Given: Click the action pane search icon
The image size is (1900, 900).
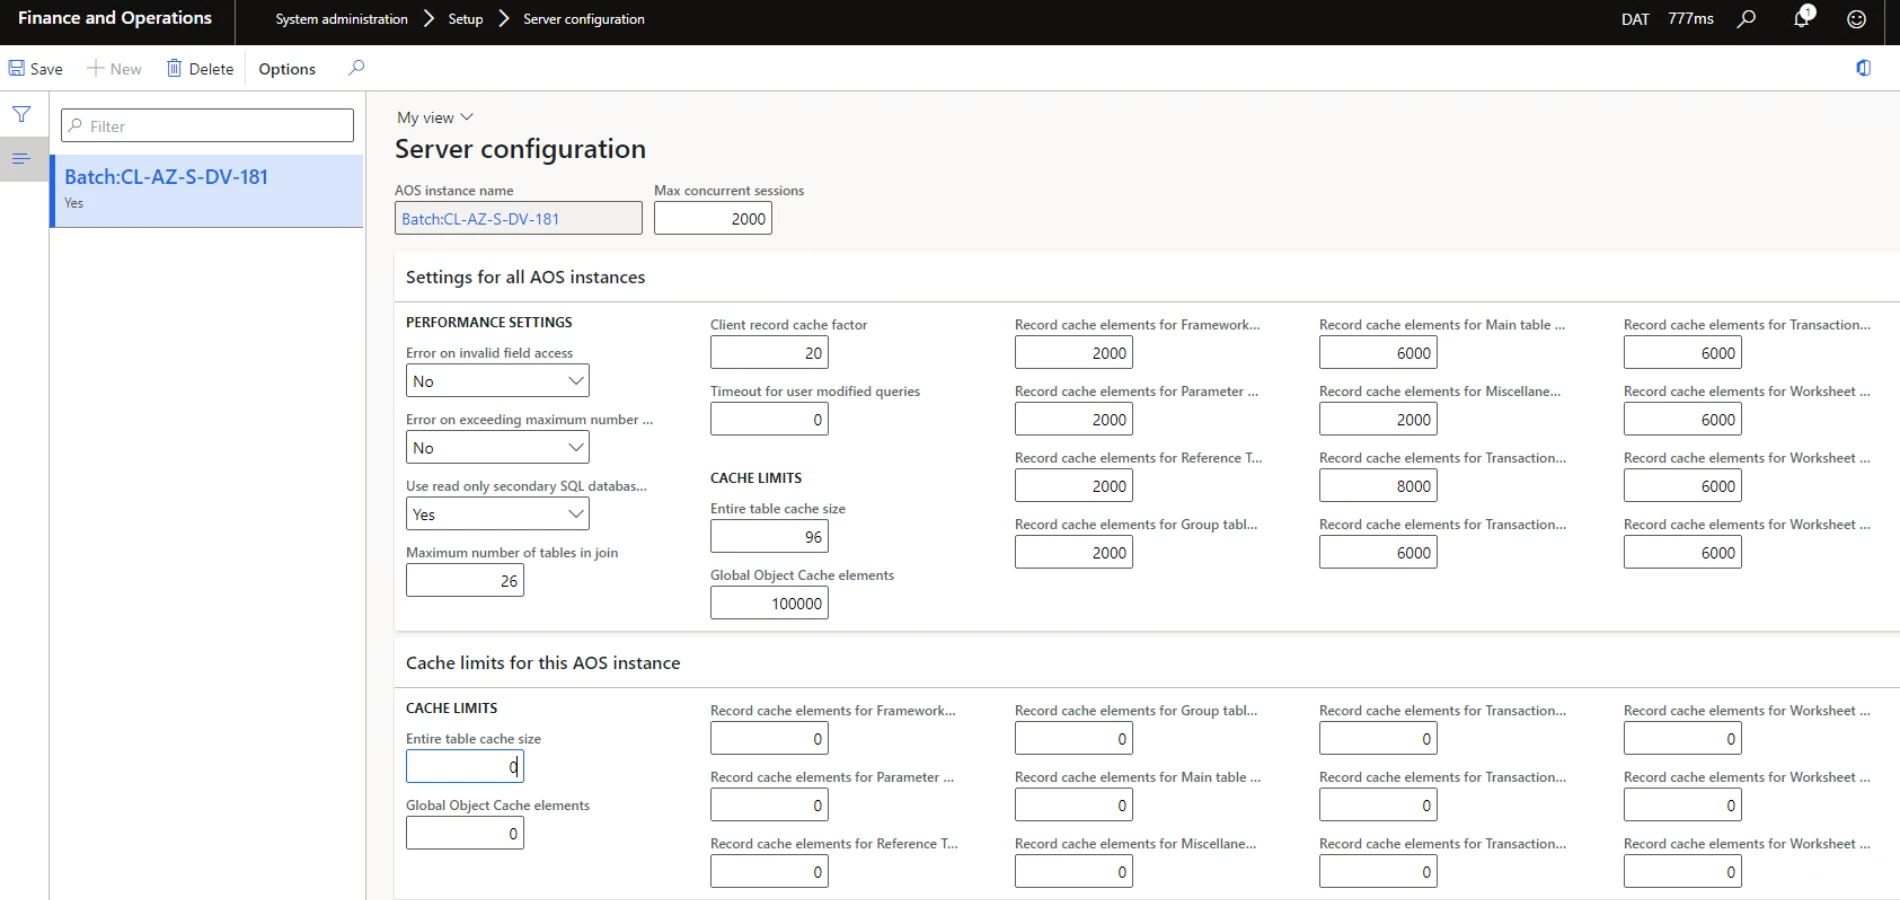Looking at the screenshot, I should point(356,67).
